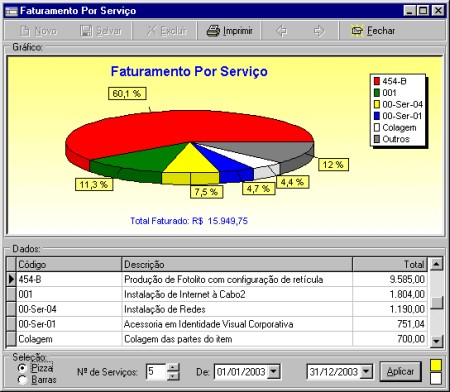This screenshot has height=392, width=450.
Task: Click the Código column header
Action: [x=69, y=265]
